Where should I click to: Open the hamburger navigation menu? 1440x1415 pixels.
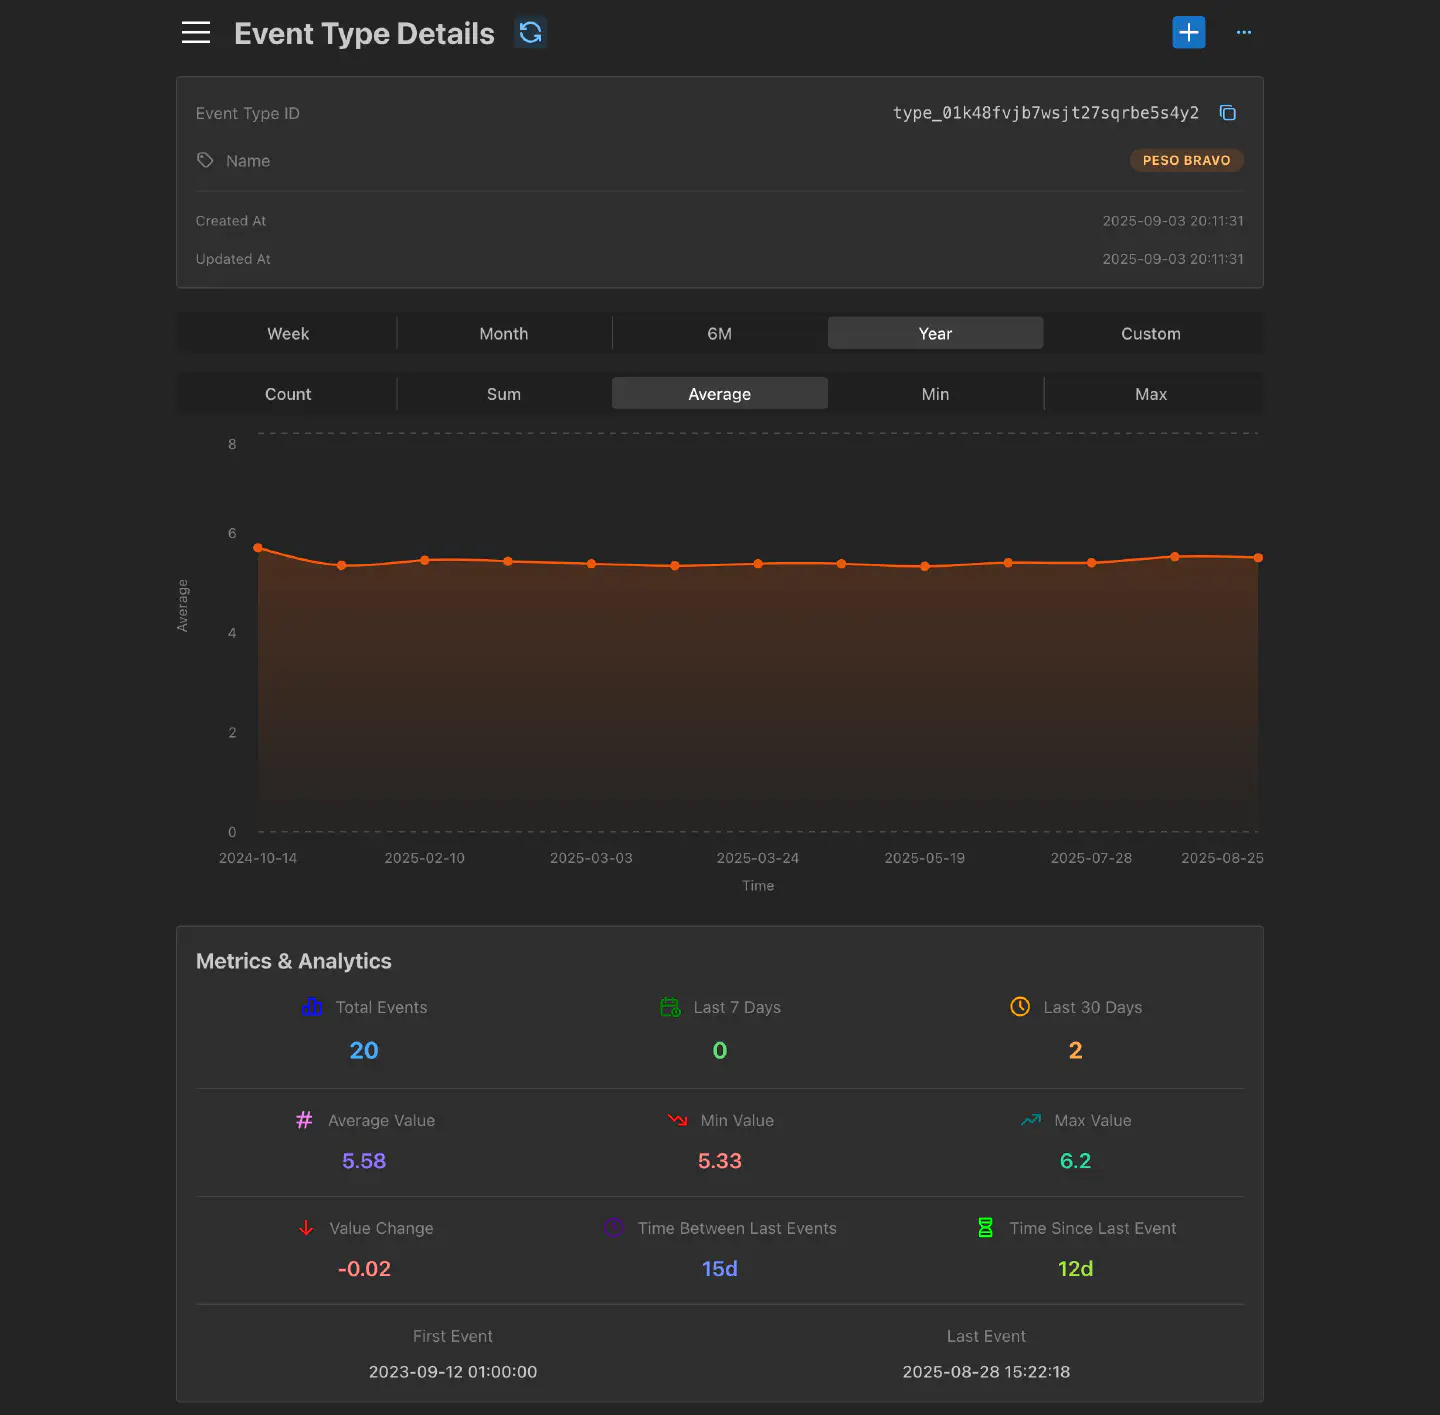(196, 33)
